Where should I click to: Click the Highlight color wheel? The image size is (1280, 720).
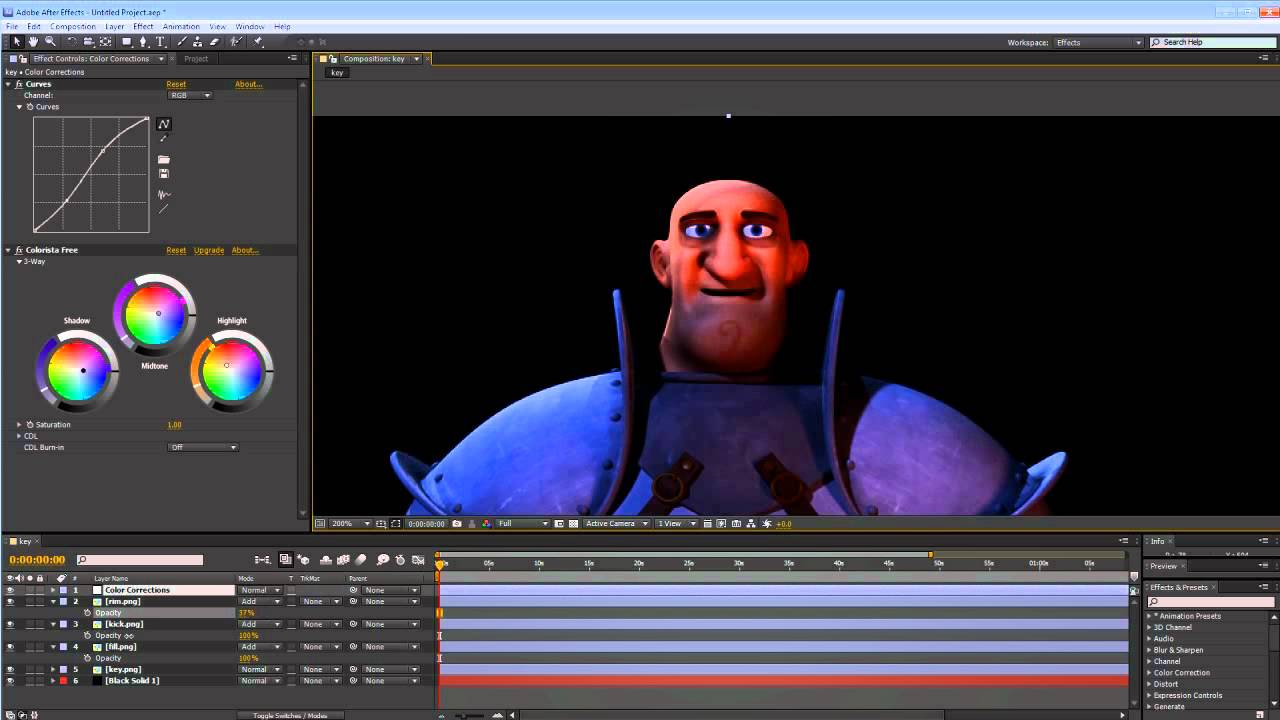231,371
